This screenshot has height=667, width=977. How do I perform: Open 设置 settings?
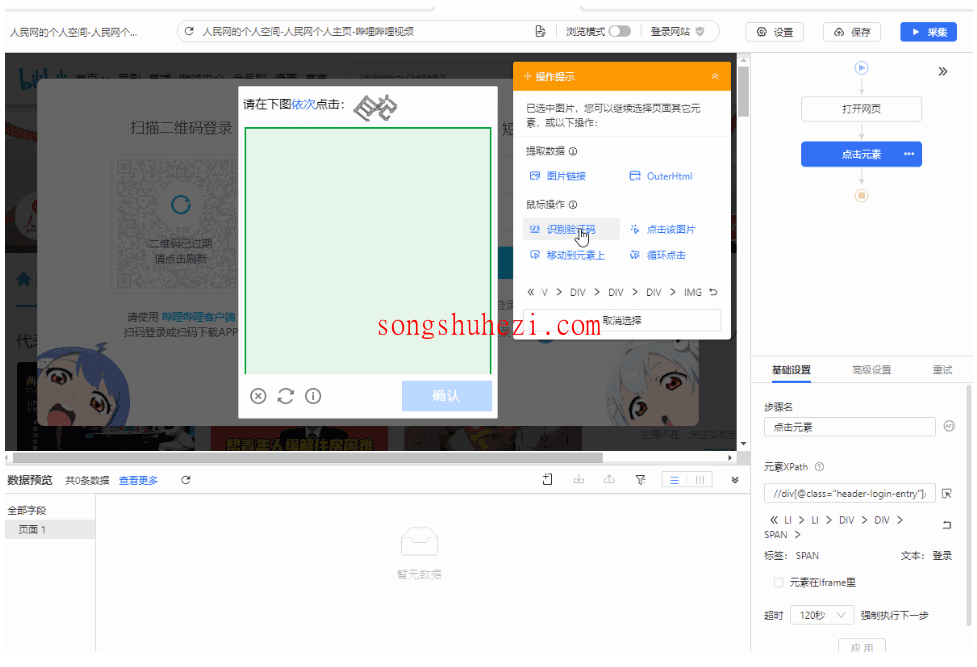(x=774, y=32)
